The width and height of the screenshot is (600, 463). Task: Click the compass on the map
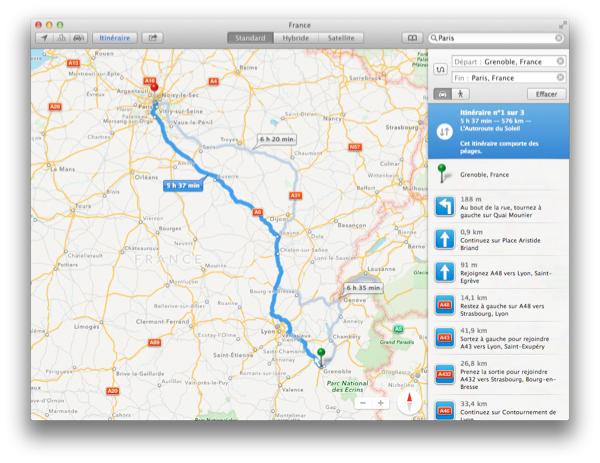coord(409,403)
